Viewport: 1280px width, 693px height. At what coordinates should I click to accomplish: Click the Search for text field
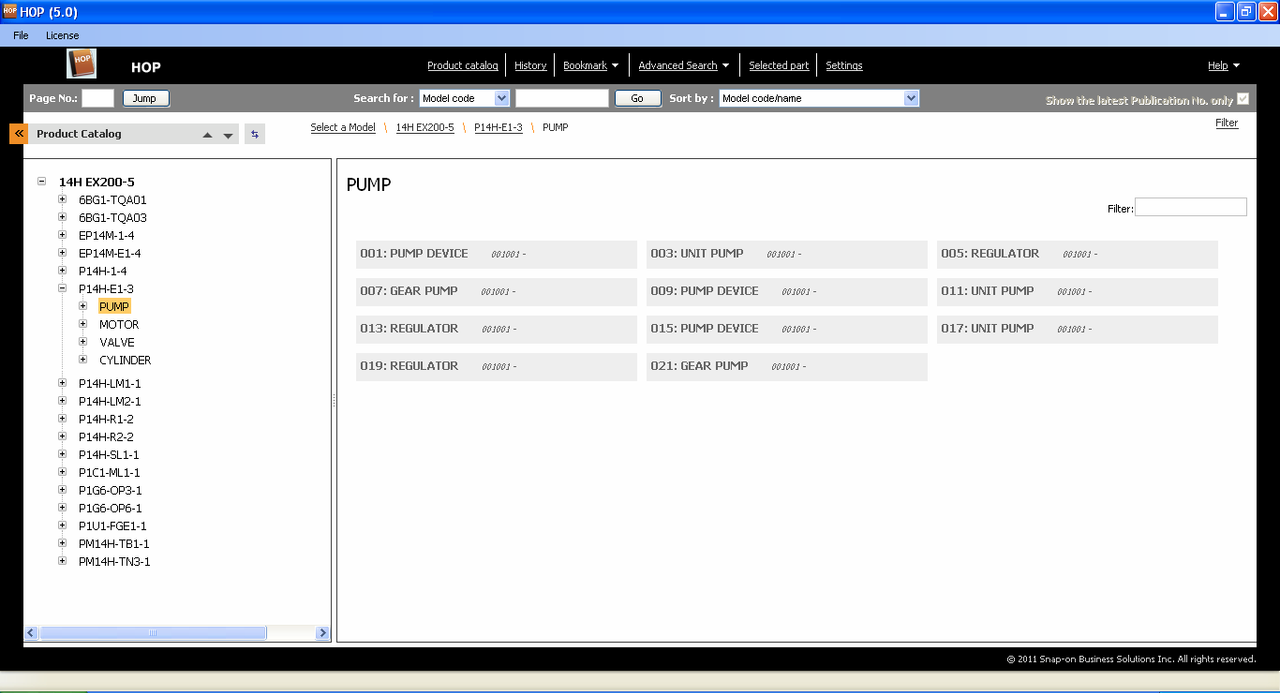(x=562, y=98)
